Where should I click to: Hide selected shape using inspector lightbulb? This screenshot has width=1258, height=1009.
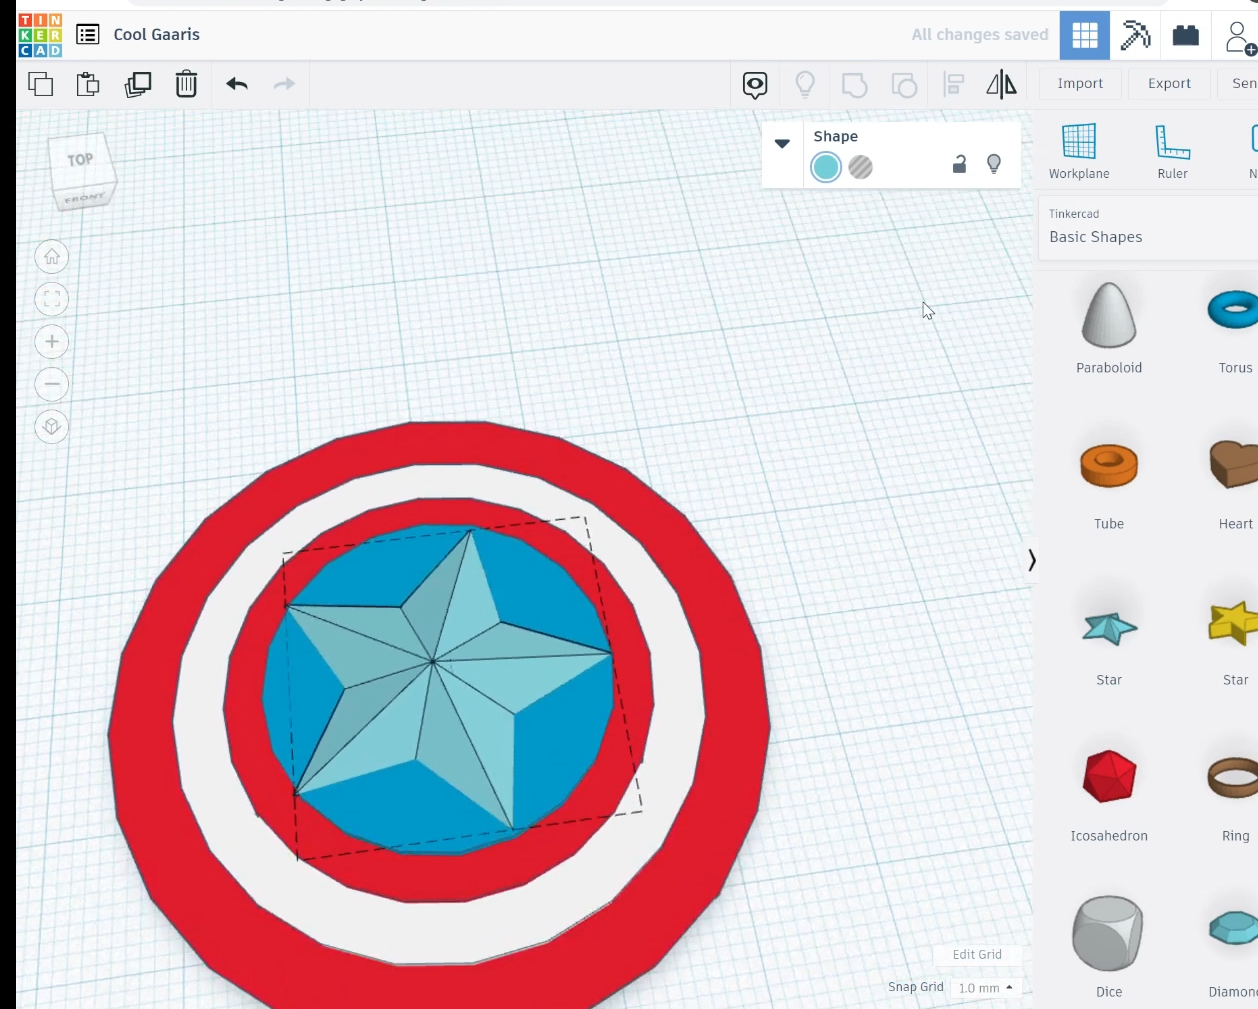coord(994,164)
